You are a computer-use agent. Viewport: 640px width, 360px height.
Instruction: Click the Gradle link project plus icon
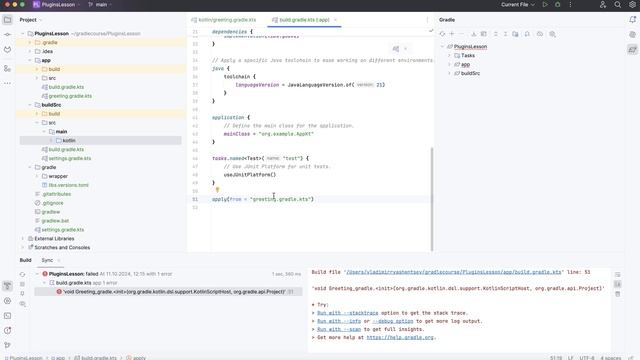pos(452,34)
